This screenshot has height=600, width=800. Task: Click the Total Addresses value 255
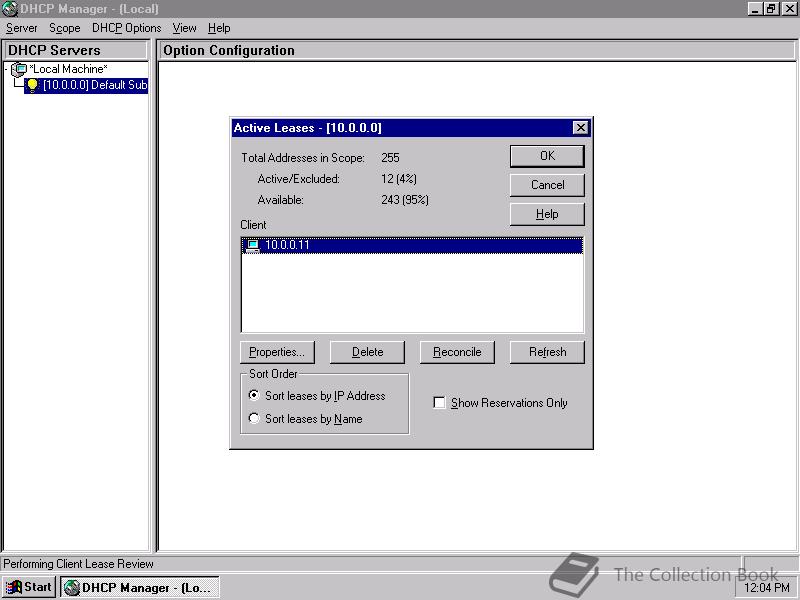390,158
